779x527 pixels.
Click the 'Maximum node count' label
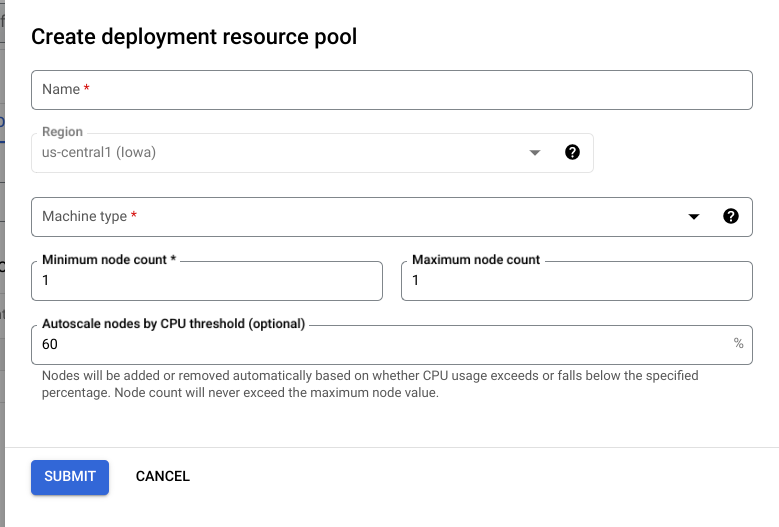coord(476,260)
